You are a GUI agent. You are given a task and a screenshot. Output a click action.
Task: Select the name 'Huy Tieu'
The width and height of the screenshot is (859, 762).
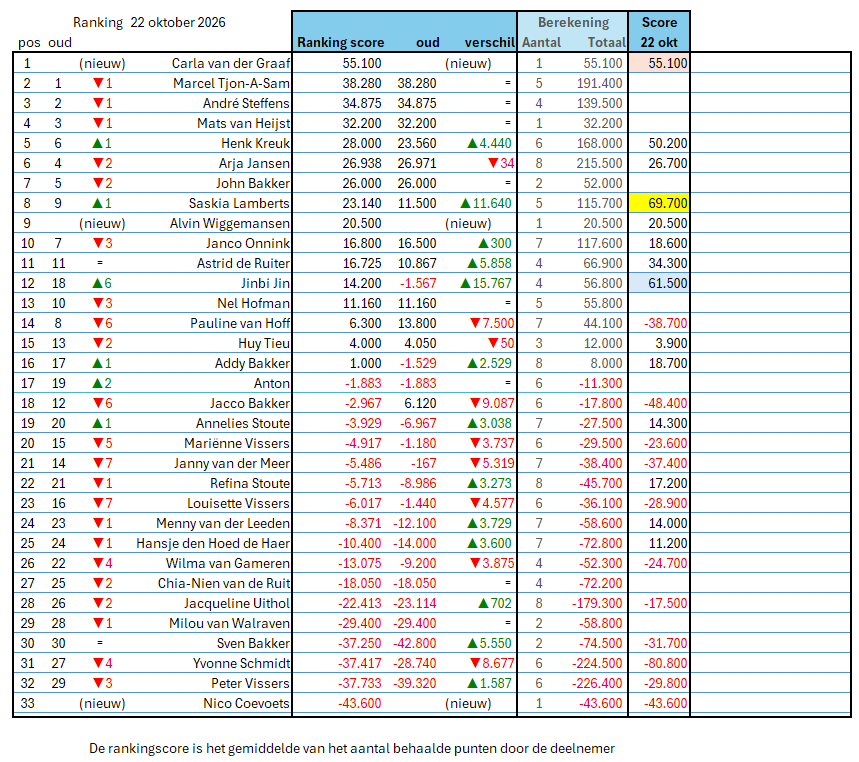(x=264, y=343)
